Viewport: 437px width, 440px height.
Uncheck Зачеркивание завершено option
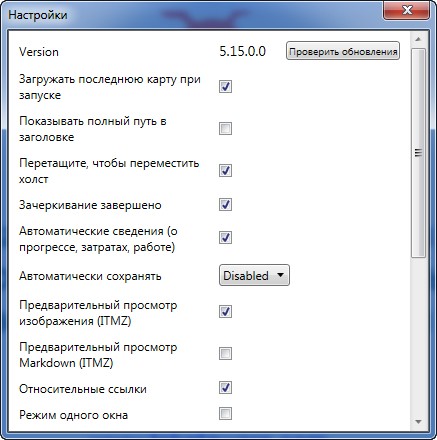tap(225, 205)
